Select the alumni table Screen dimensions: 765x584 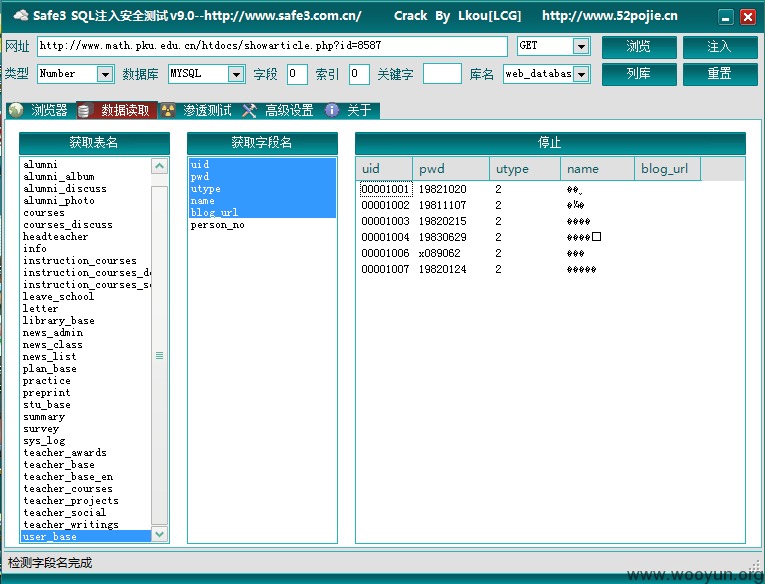coord(86,164)
